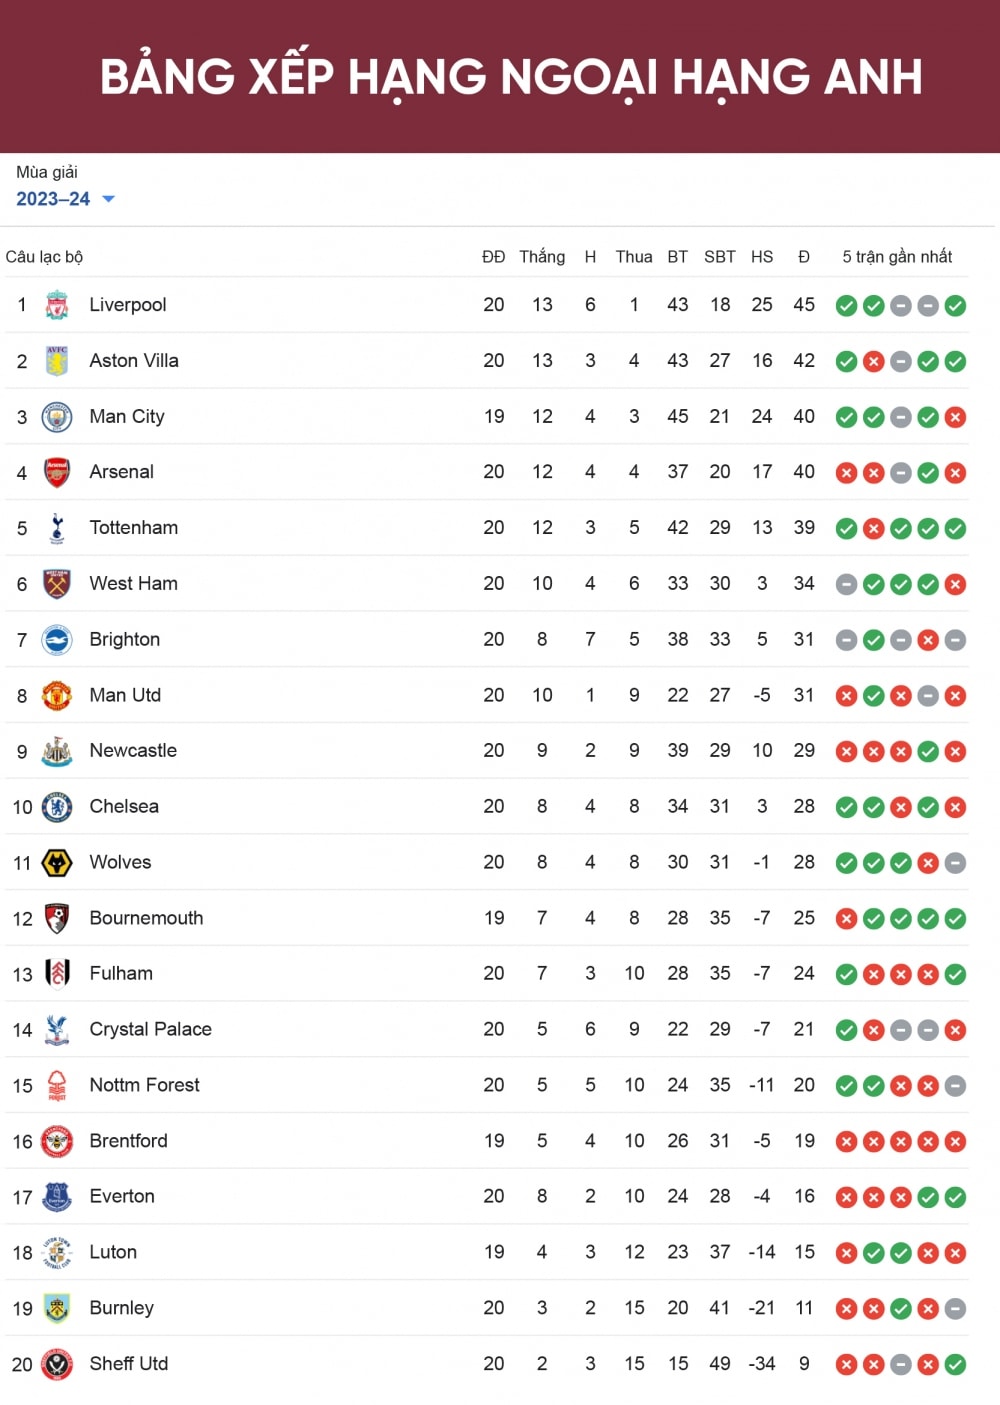Click the Arsenal crest icon
The width and height of the screenshot is (1000, 1405).
pyautogui.click(x=57, y=472)
